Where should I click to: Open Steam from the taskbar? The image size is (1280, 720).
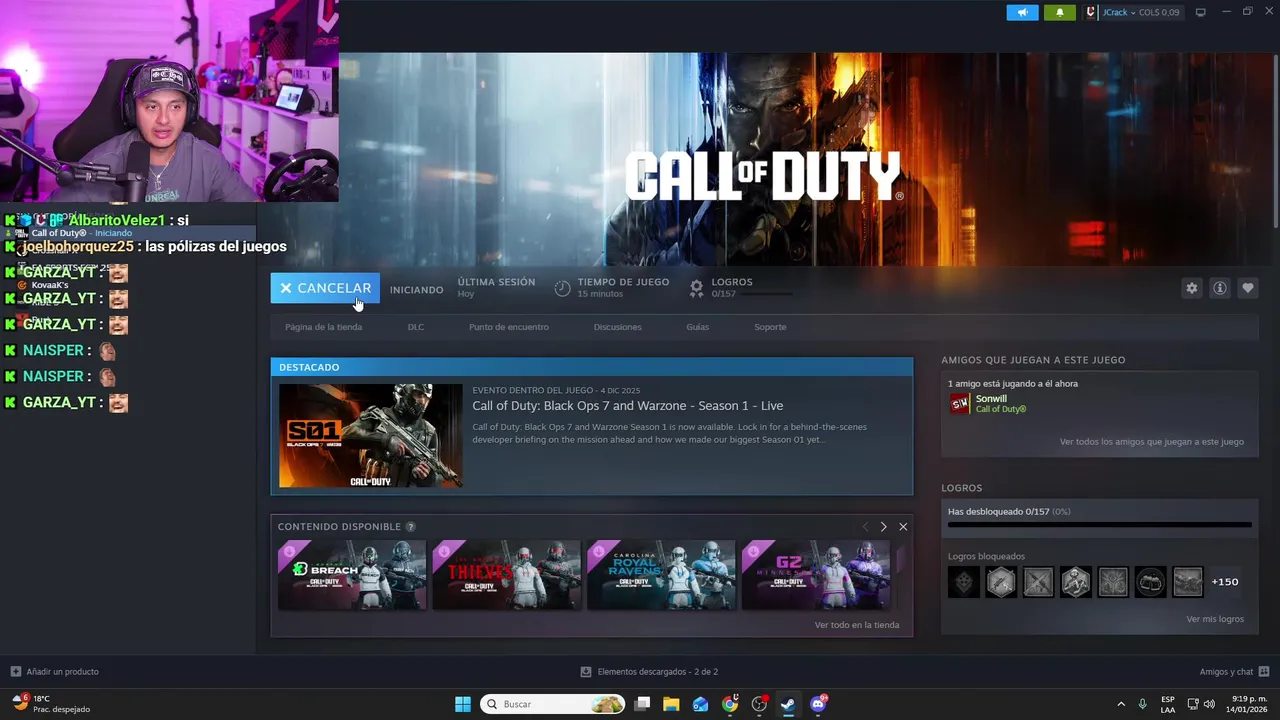coord(788,704)
